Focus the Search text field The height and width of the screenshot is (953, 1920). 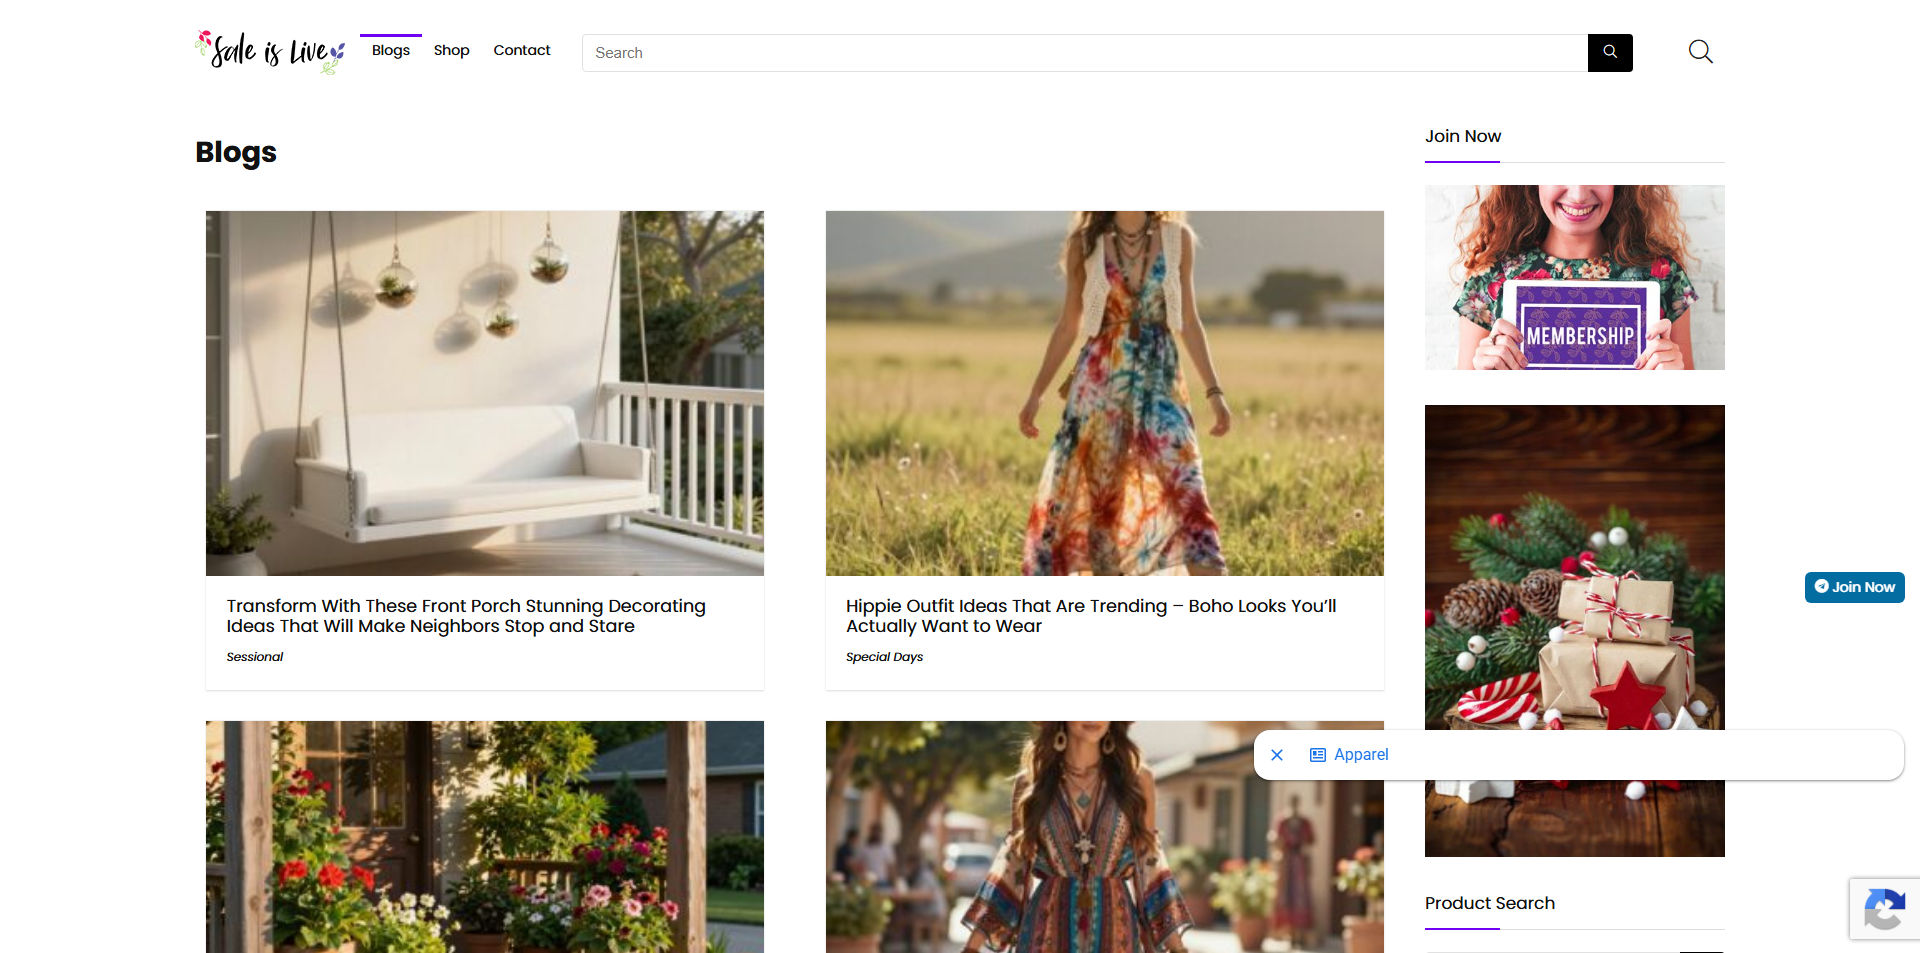1085,53
